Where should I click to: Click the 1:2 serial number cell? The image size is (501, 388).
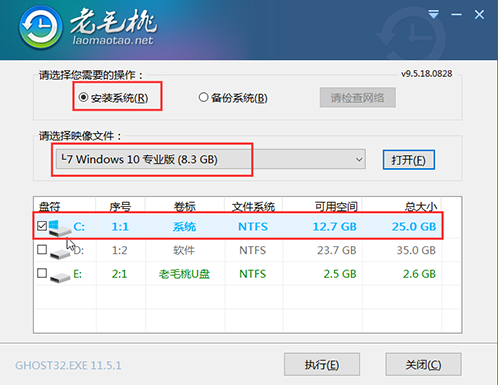119,250
